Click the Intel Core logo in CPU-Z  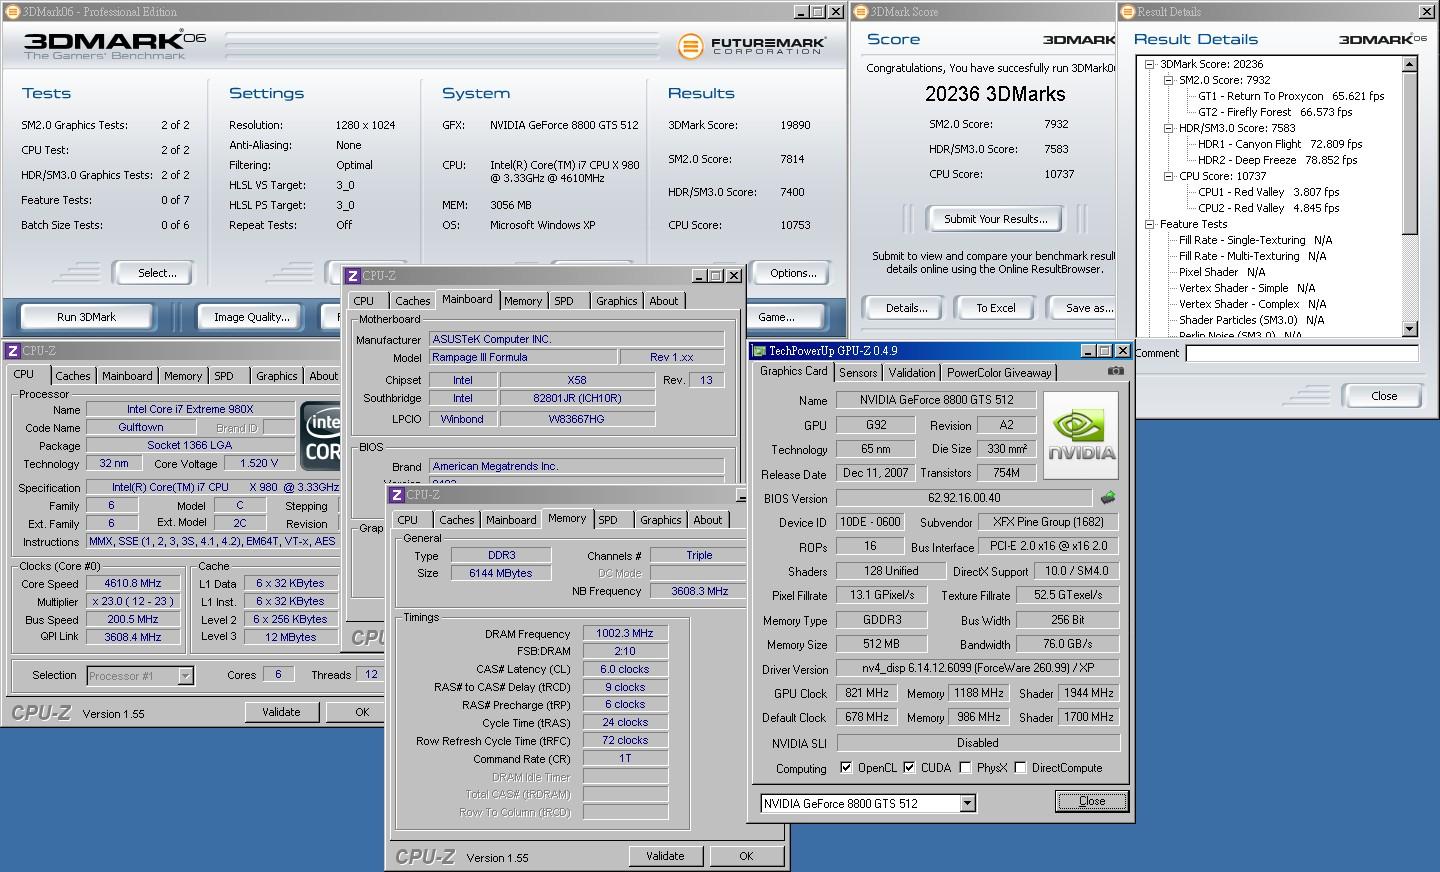click(x=322, y=435)
